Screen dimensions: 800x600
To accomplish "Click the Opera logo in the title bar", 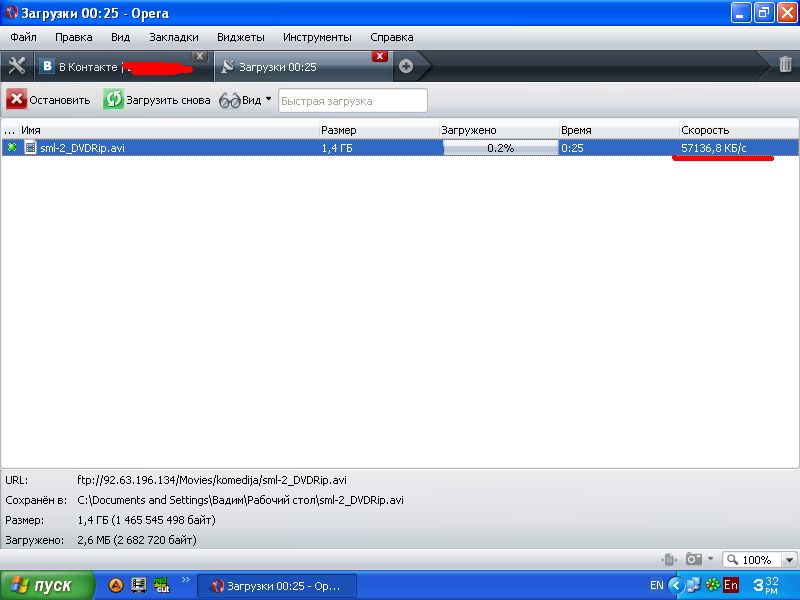I will (x=11, y=12).
